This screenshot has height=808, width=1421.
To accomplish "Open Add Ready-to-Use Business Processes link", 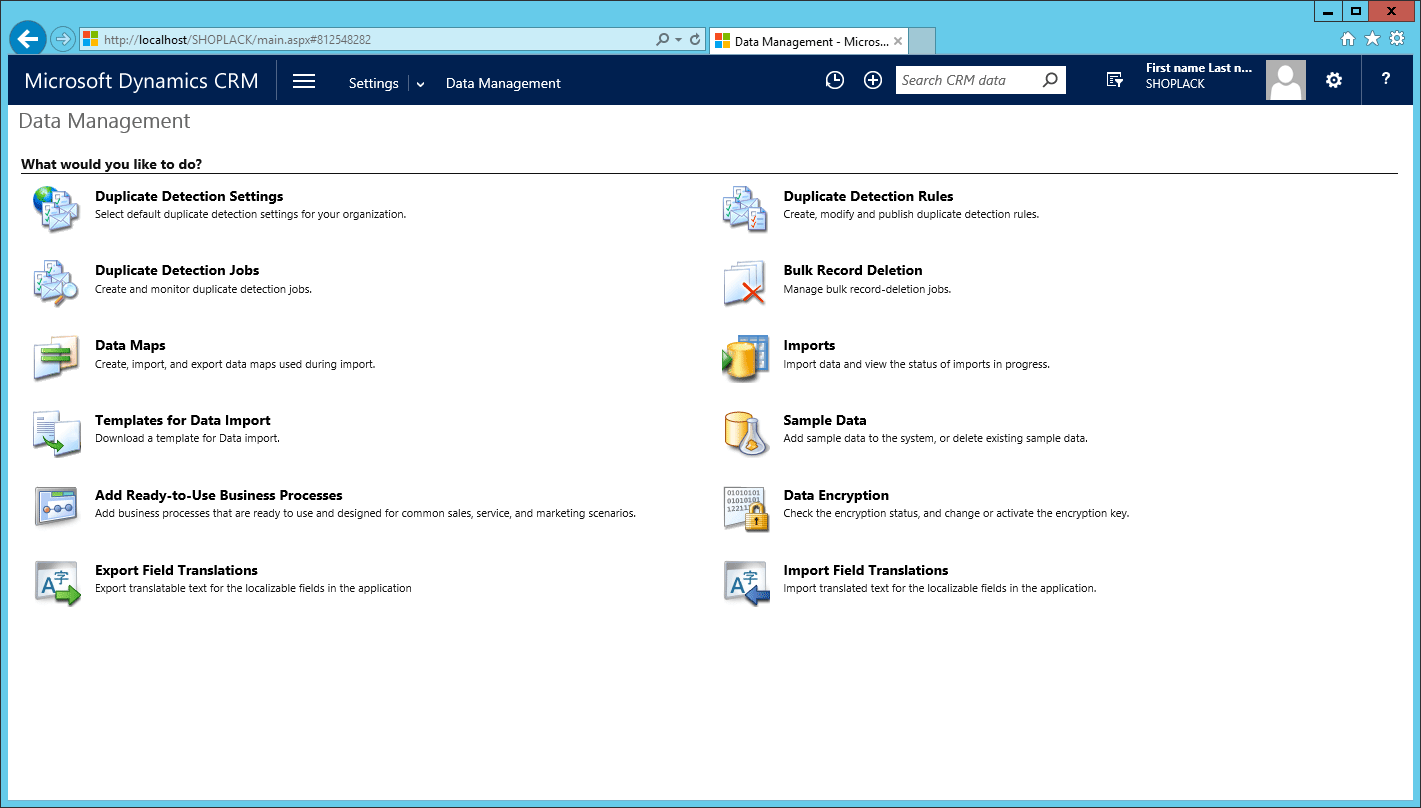I will coord(219,495).
